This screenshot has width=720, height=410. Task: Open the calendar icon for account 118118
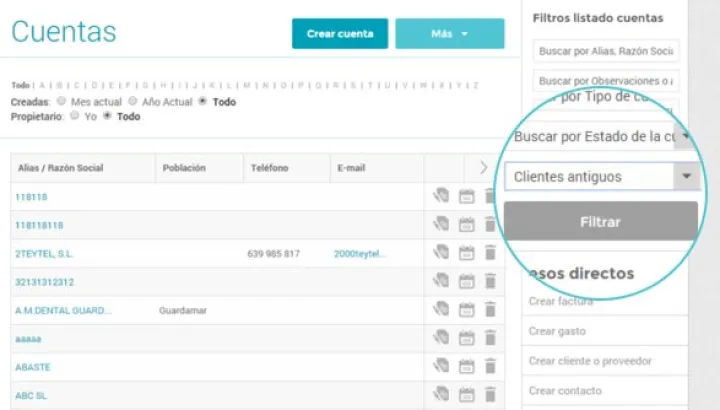(x=467, y=197)
